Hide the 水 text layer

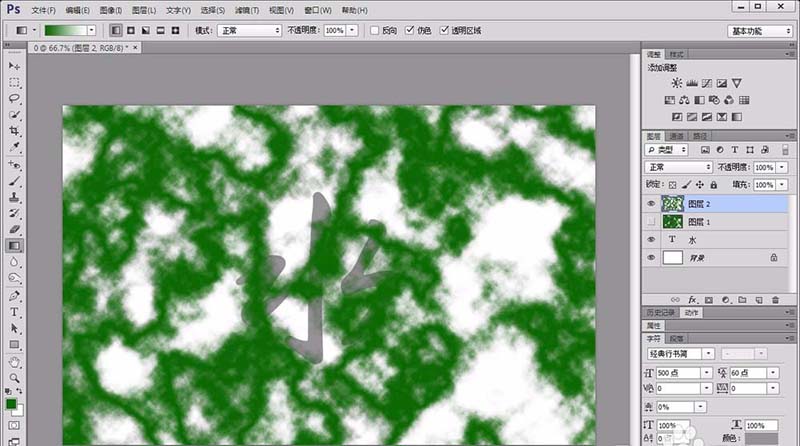click(x=651, y=240)
